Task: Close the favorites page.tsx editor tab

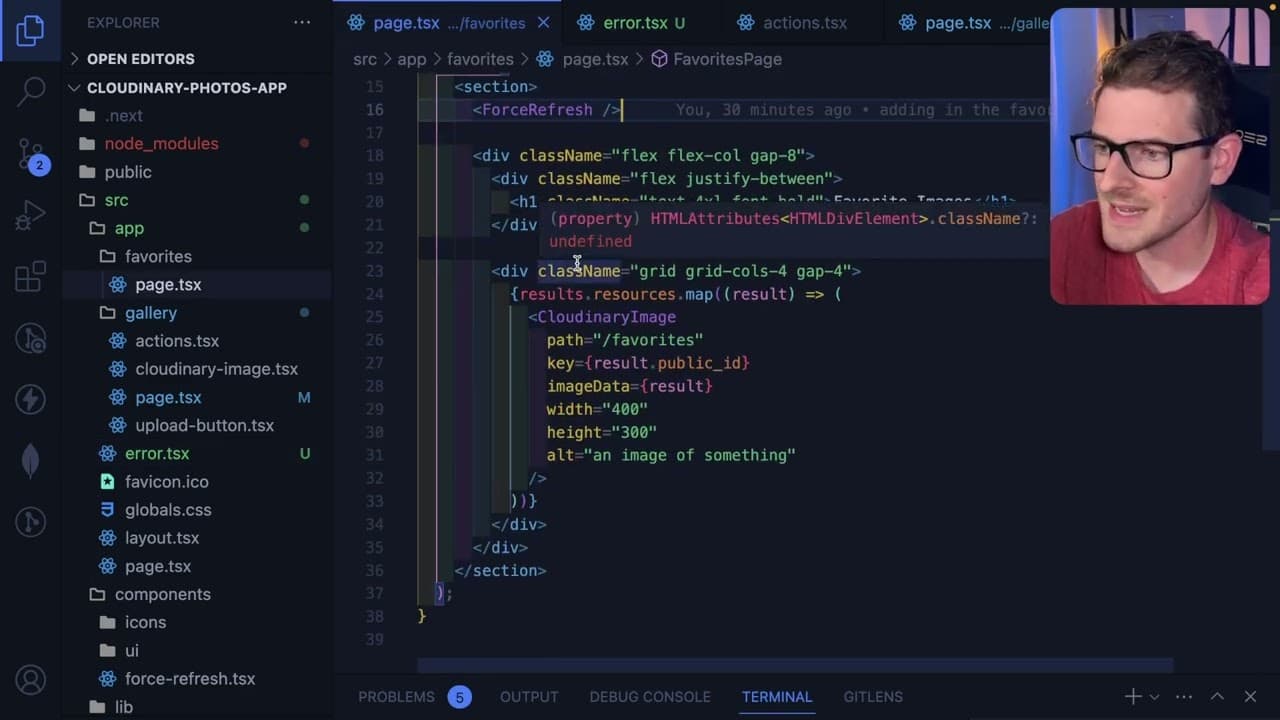Action: click(x=543, y=22)
